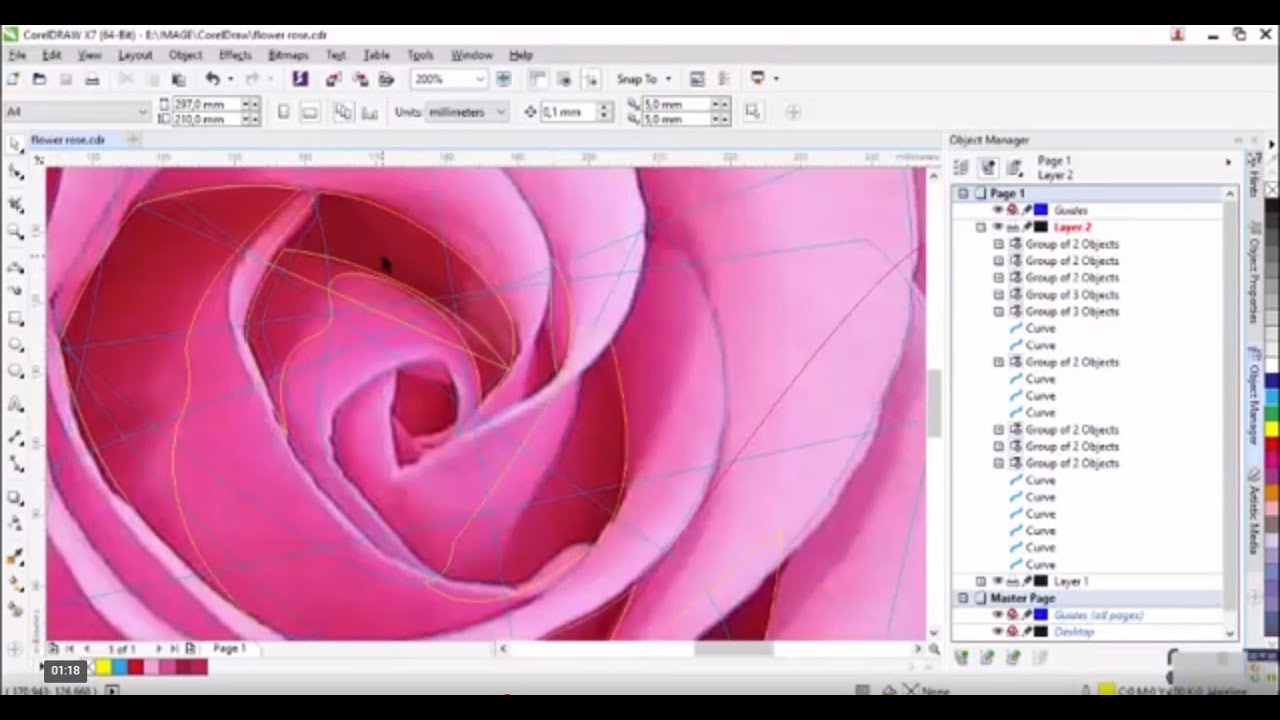
Task: Click New Layer button in Object Manager
Action: [x=962, y=657]
